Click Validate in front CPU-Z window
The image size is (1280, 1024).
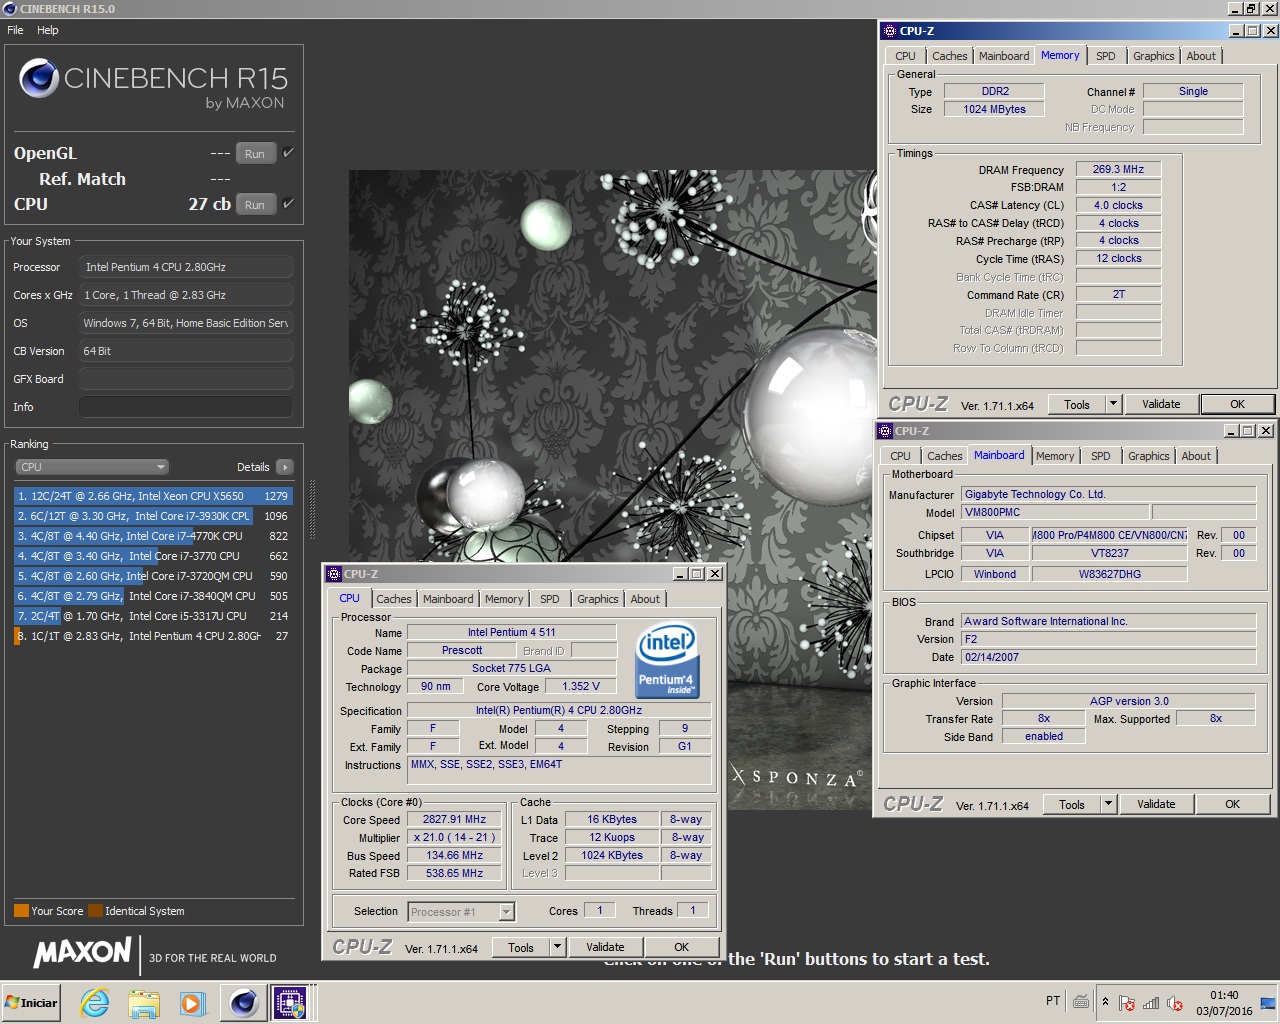[605, 947]
